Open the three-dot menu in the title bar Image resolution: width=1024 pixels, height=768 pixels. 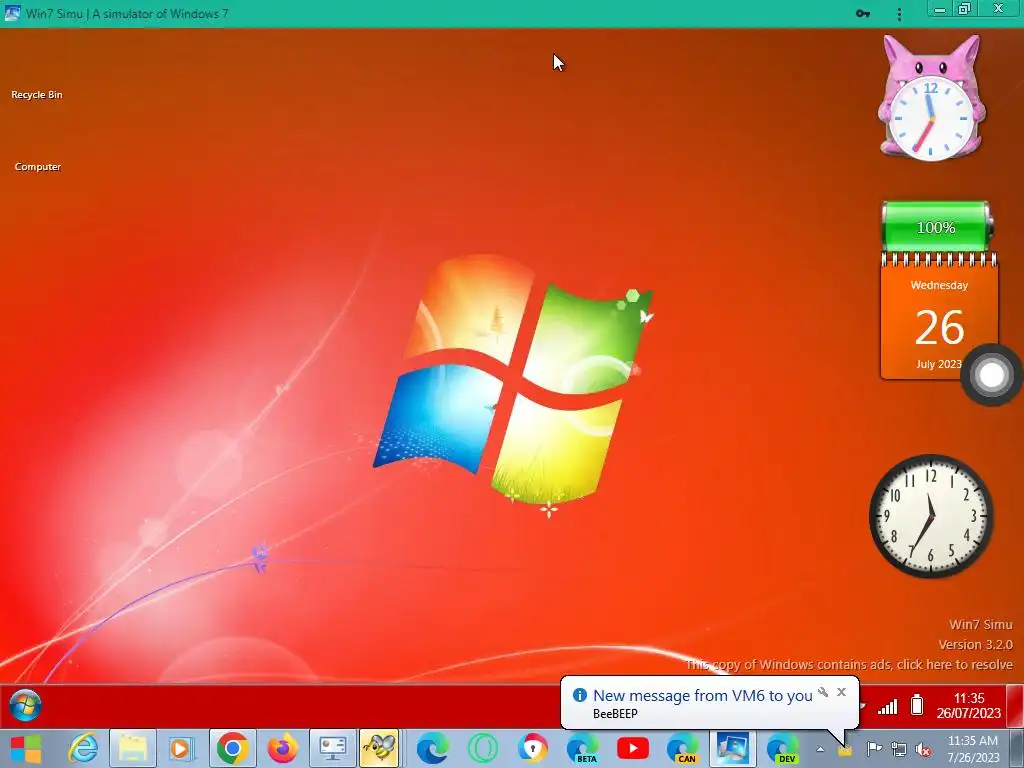(x=899, y=14)
